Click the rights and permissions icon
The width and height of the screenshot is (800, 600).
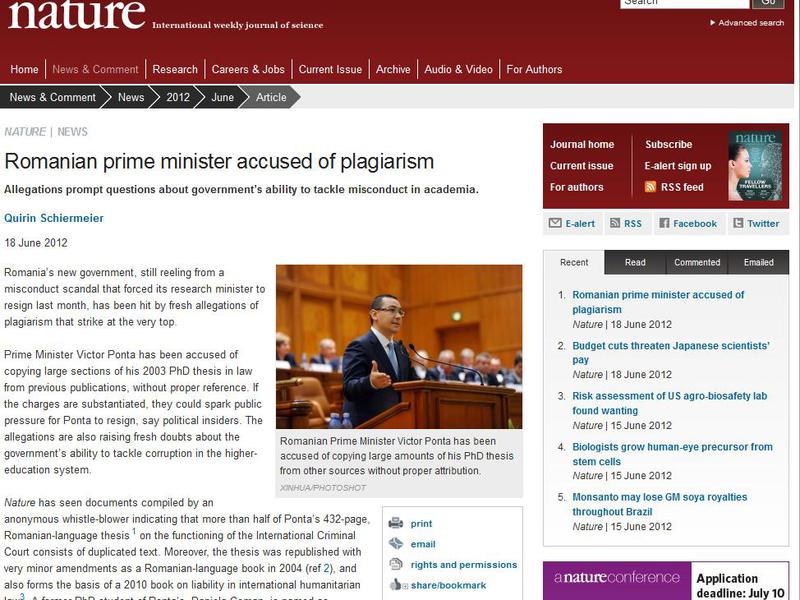point(396,564)
